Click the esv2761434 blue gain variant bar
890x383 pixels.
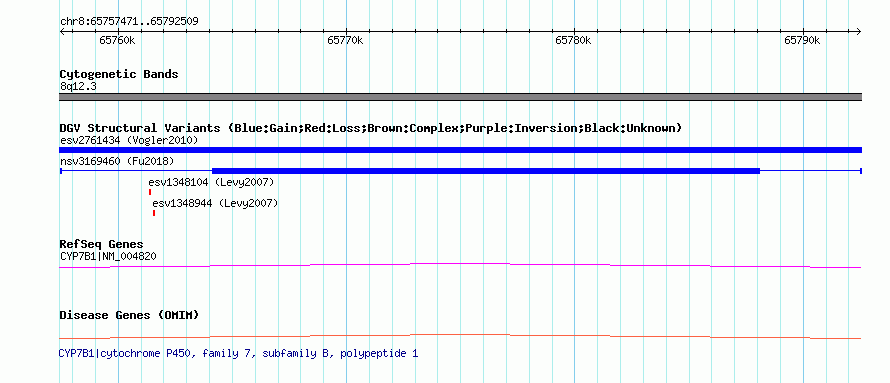click(x=460, y=150)
